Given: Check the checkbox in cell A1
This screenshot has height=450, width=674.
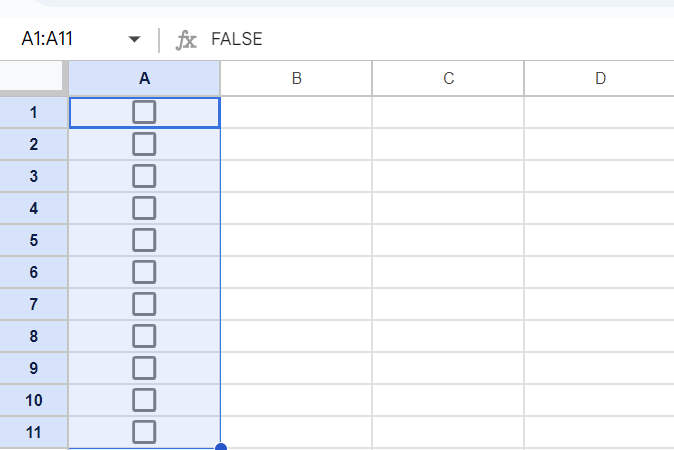Looking at the screenshot, I should [x=144, y=112].
